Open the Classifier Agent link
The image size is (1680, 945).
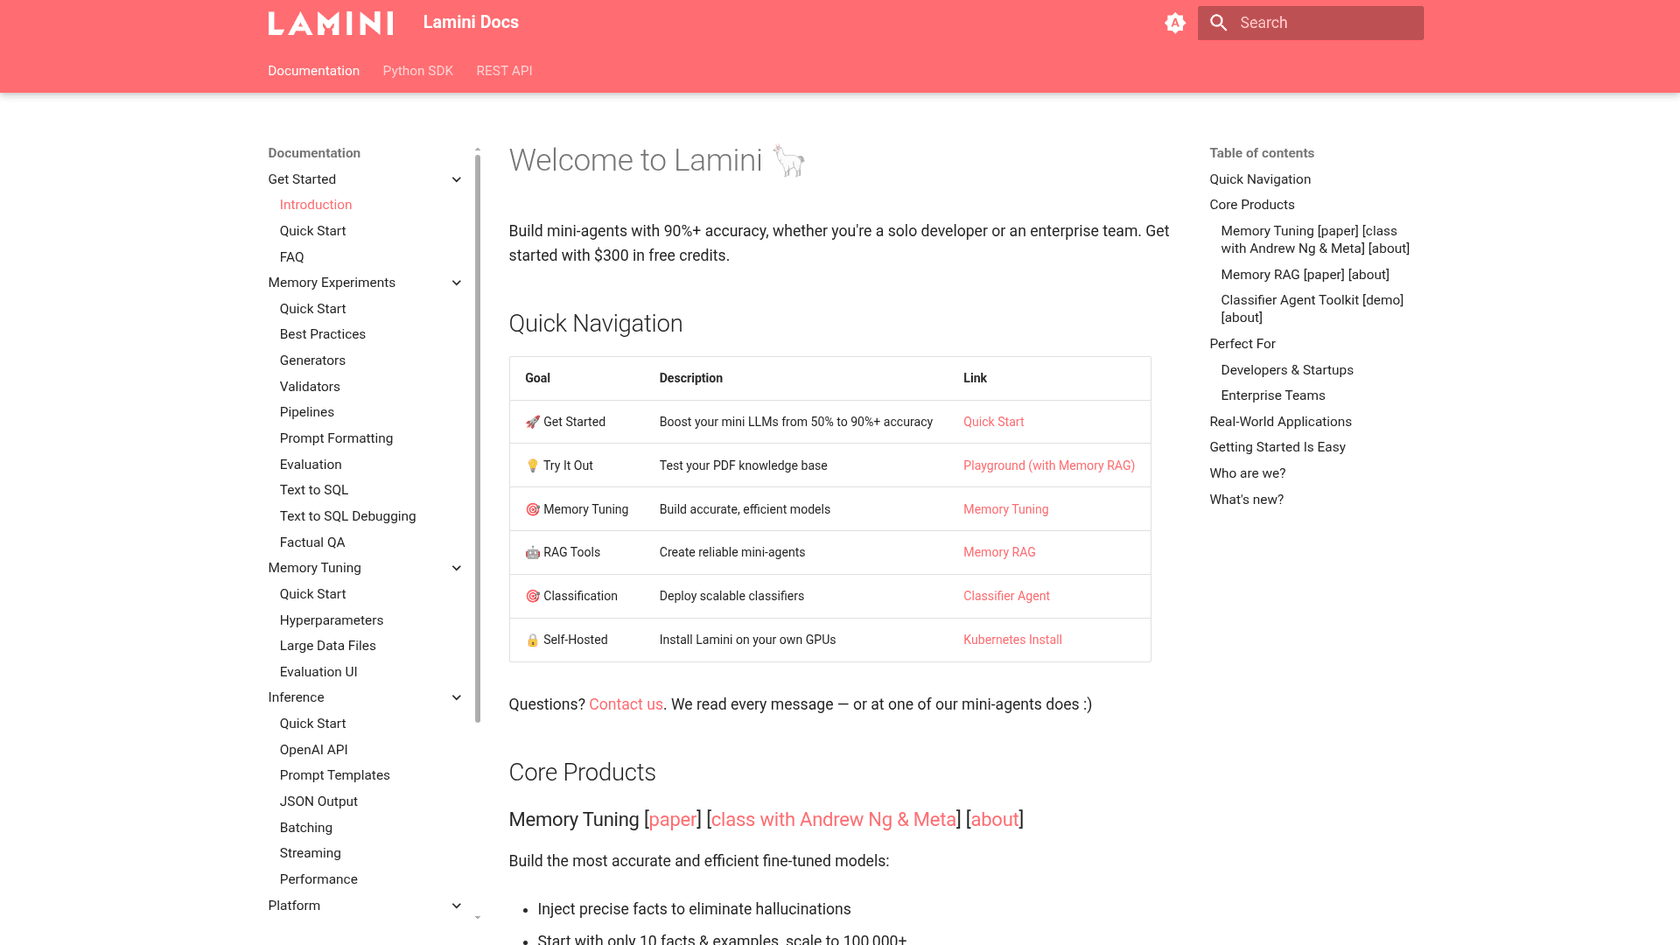point(1007,596)
